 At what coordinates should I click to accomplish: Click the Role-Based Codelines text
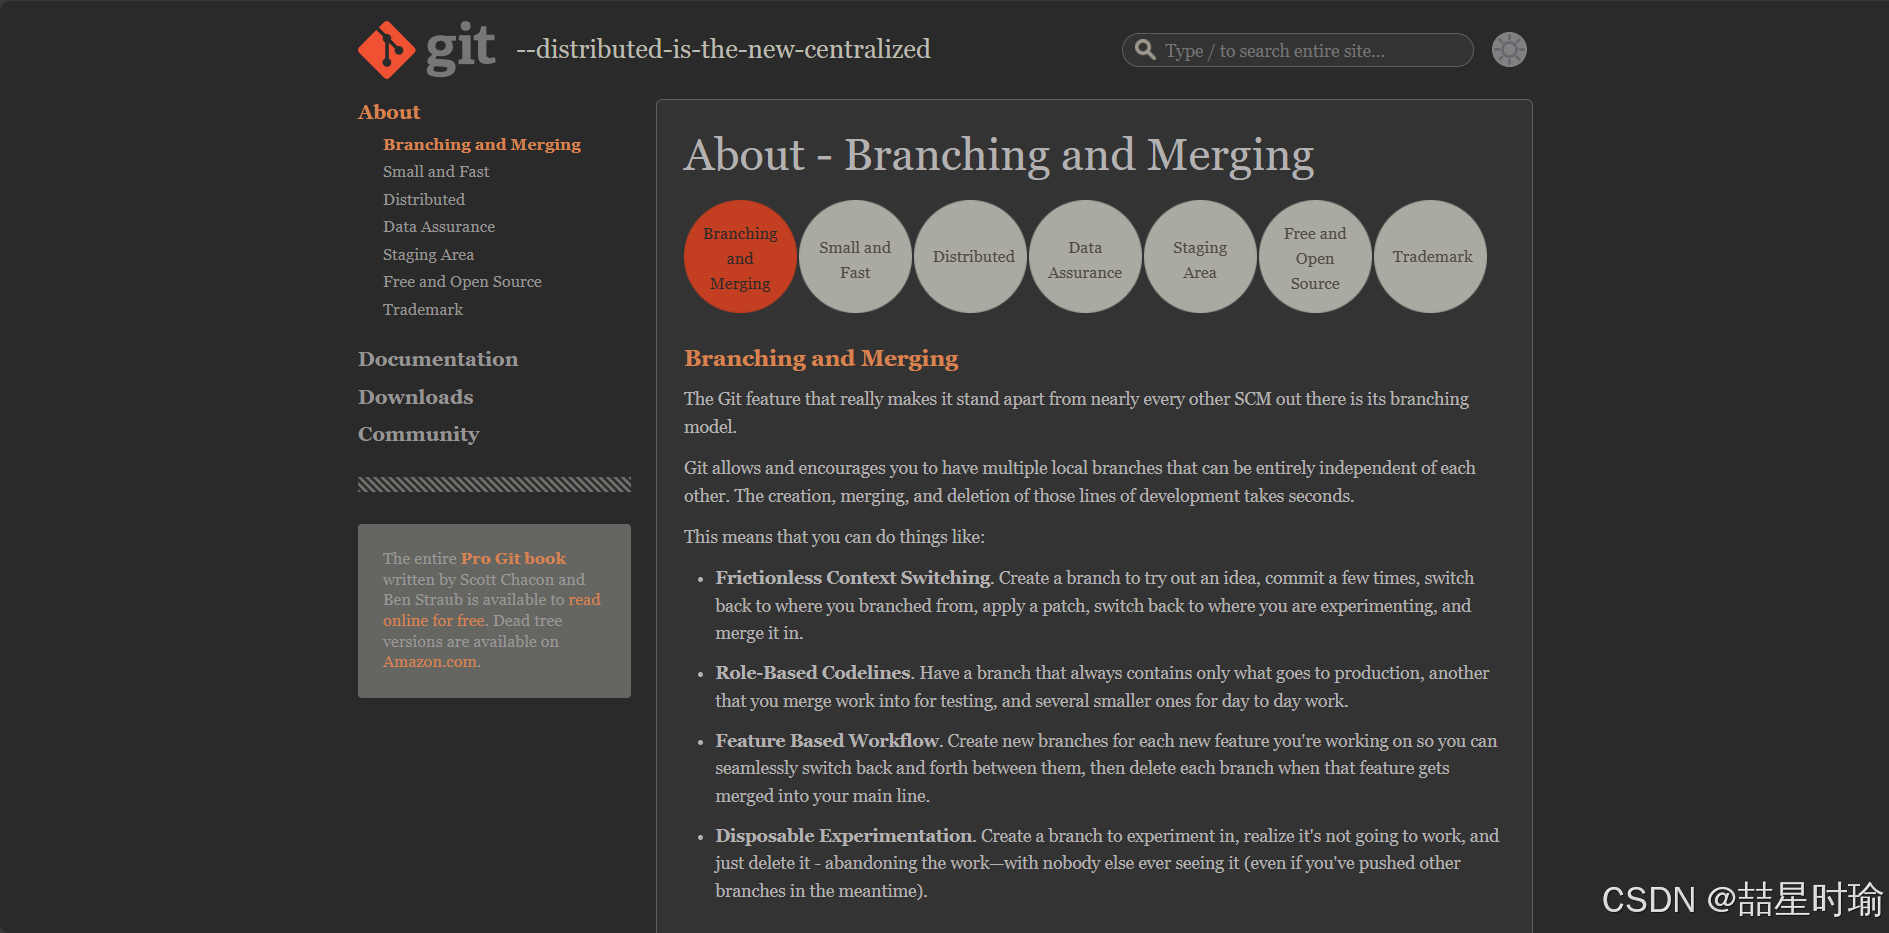813,673
